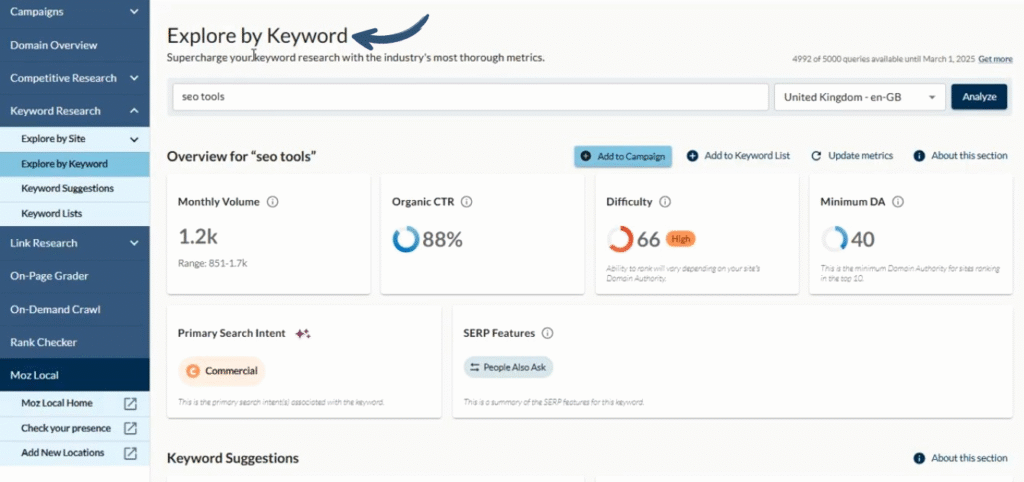Click the Difficulty info icon
The width and height of the screenshot is (1024, 482).
(x=665, y=202)
